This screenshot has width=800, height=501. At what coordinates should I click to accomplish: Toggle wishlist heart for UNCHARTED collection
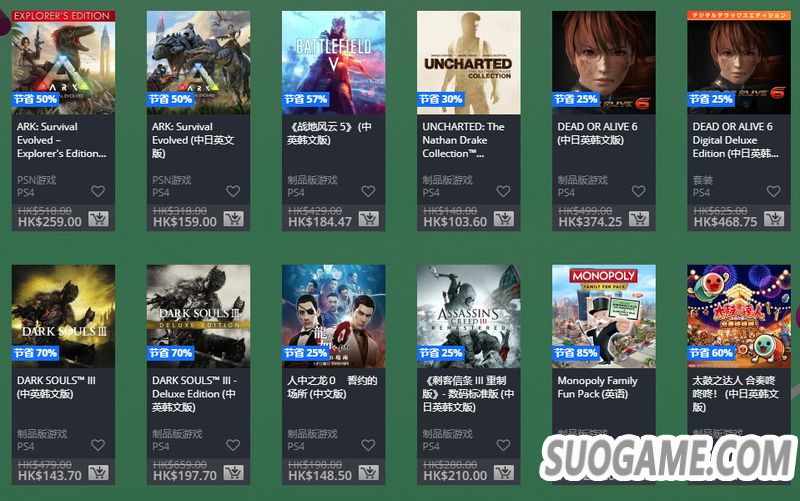coord(504,191)
